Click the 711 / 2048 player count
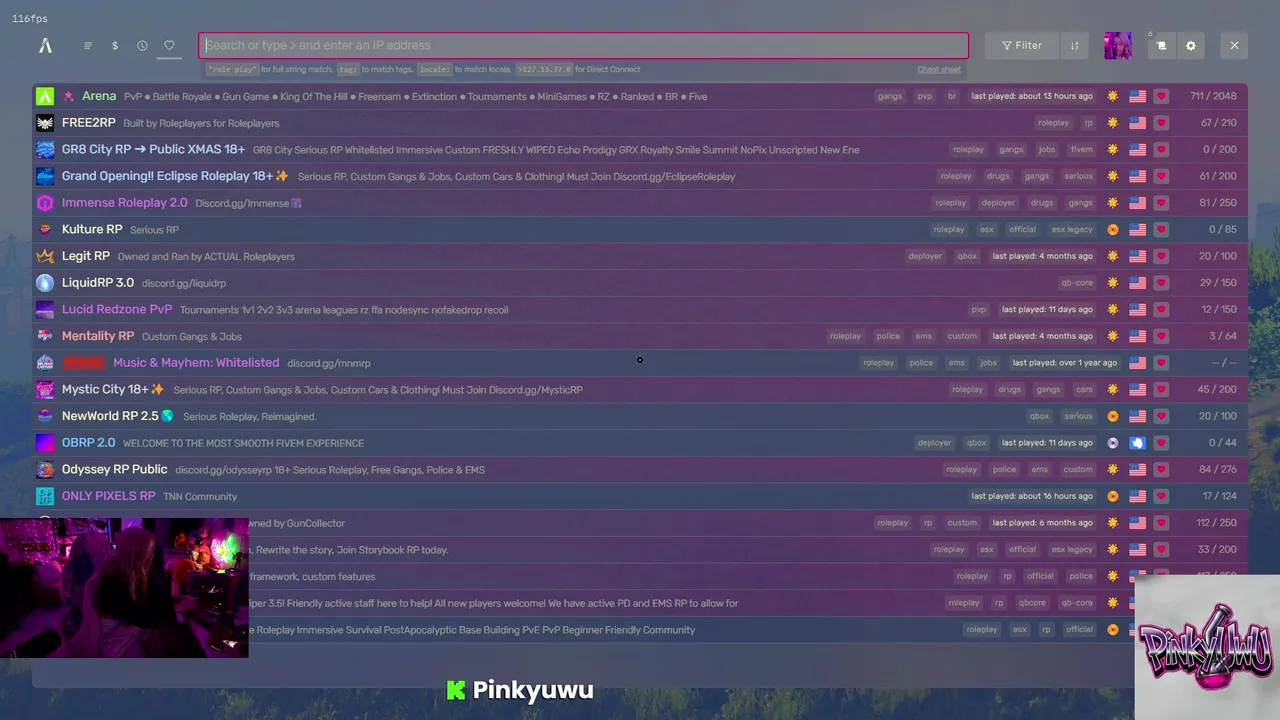This screenshot has height=720, width=1280. coord(1213,96)
